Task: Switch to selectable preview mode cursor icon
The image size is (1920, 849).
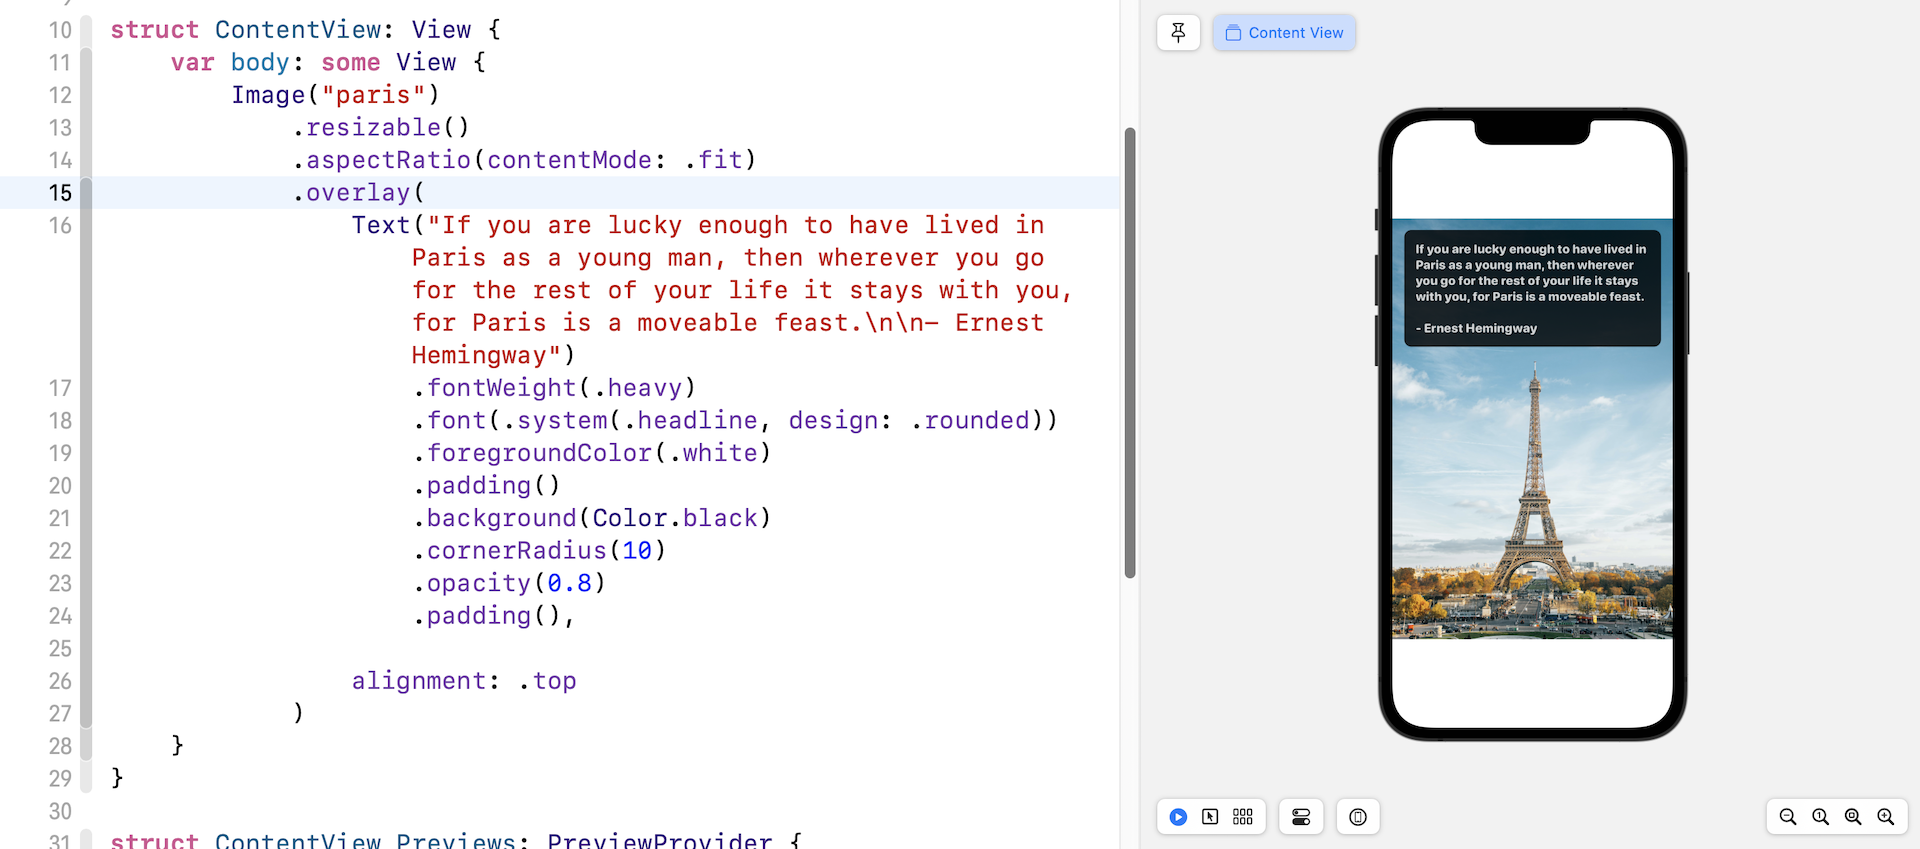Action: click(x=1210, y=817)
